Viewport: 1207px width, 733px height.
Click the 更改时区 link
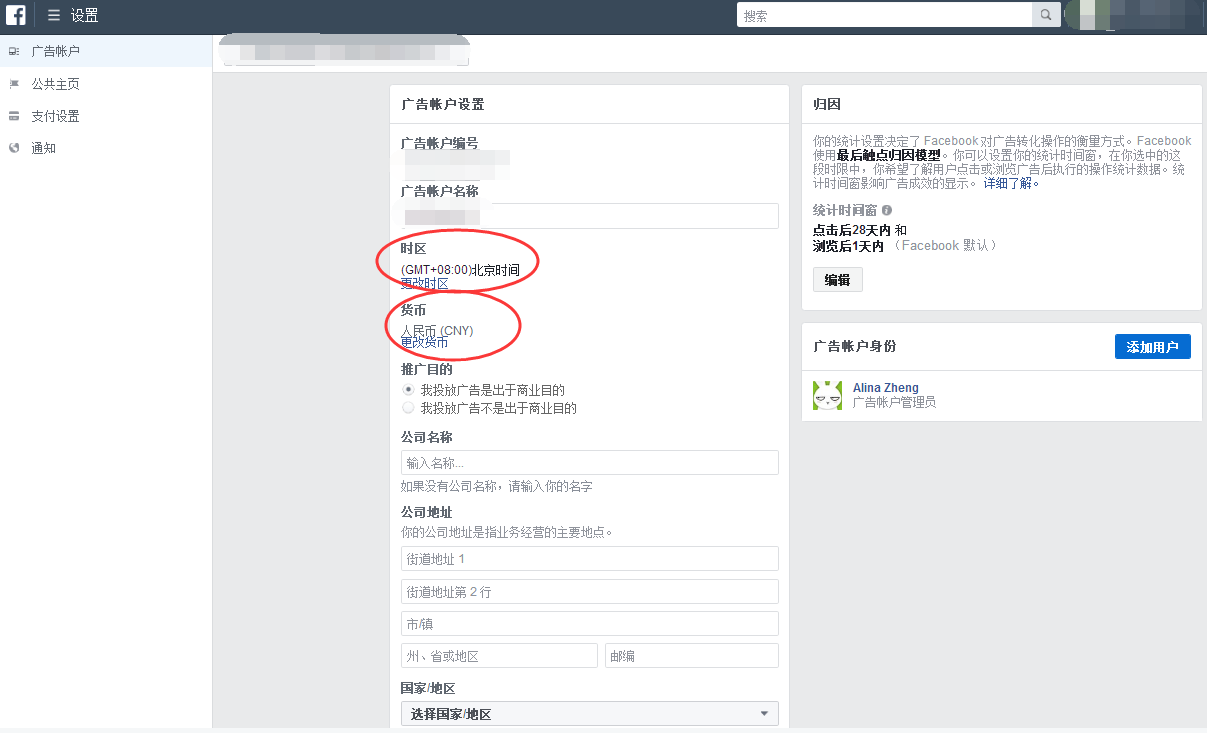[423, 283]
